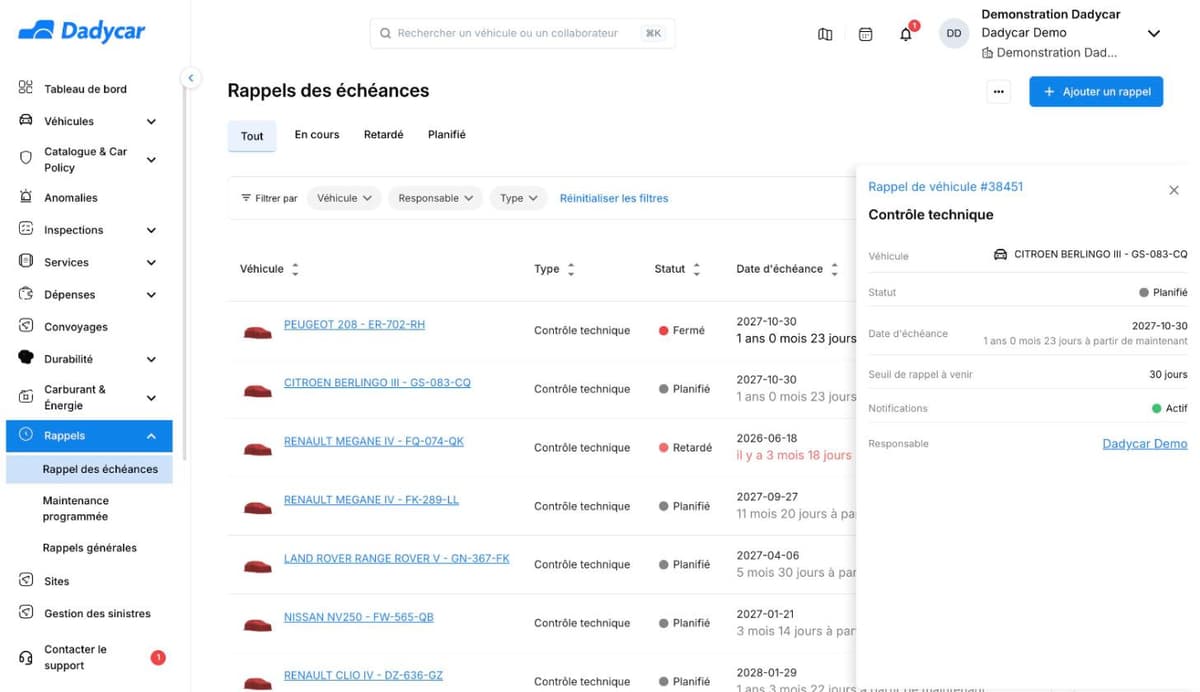Screen dimensions: 1200x692
Task: Click Ajouter un rappel button
Action: (1096, 91)
